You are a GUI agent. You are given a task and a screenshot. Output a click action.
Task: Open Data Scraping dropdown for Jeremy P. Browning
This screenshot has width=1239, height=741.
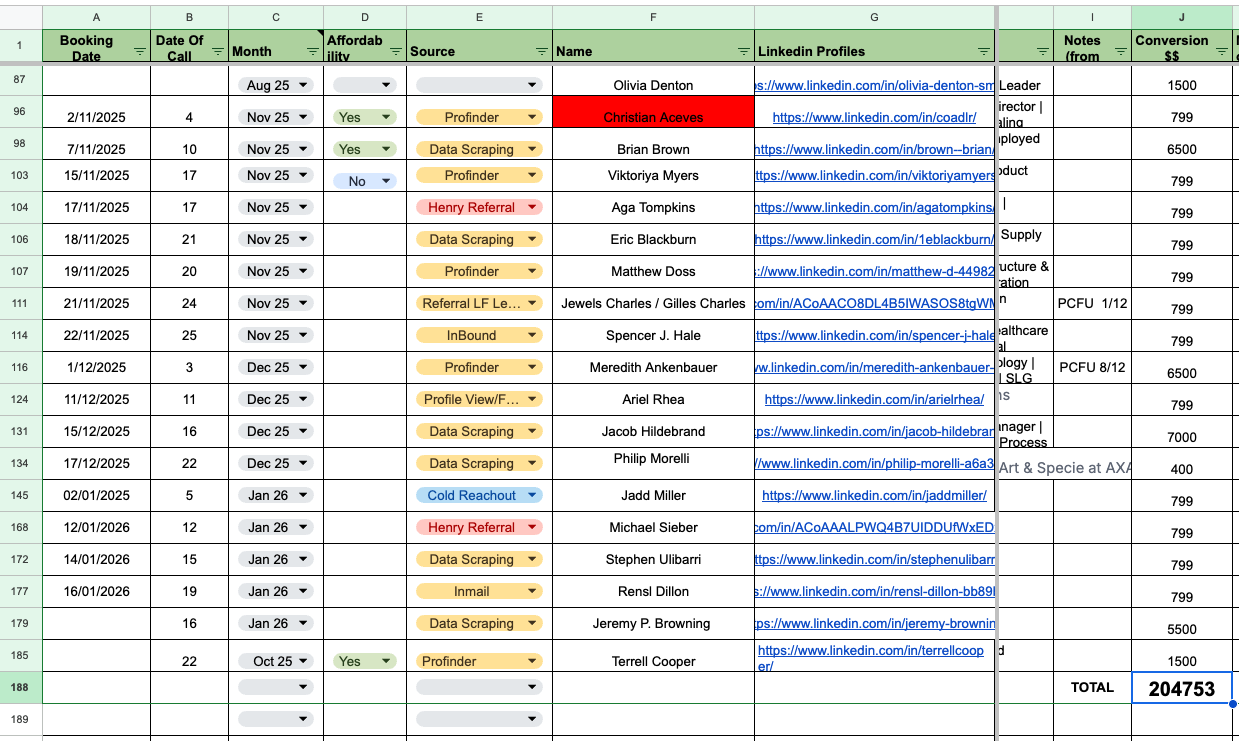[x=479, y=623]
